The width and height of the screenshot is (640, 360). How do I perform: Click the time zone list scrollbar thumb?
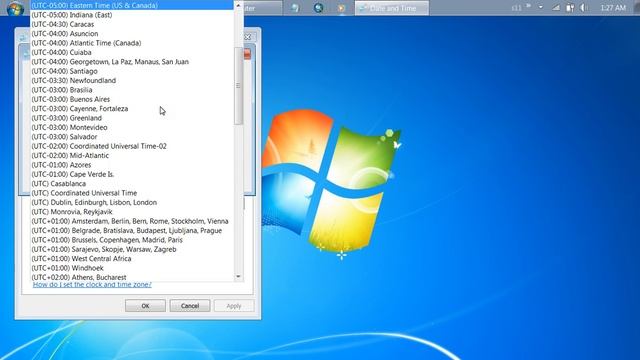point(238,86)
